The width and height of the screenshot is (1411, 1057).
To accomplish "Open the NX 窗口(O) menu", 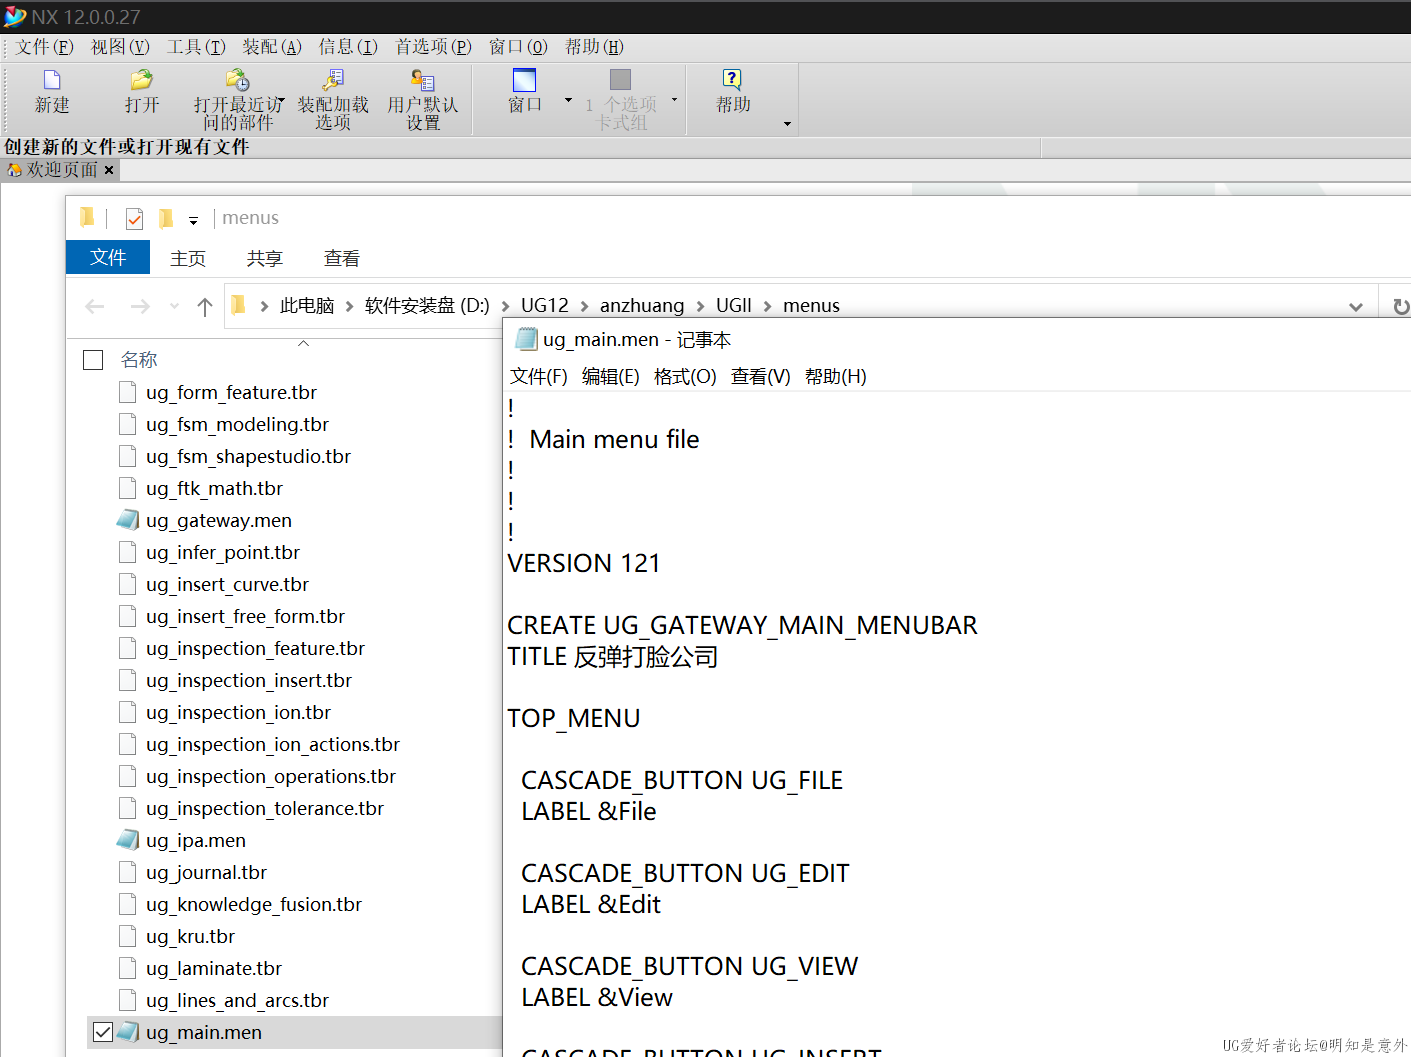I will (518, 47).
